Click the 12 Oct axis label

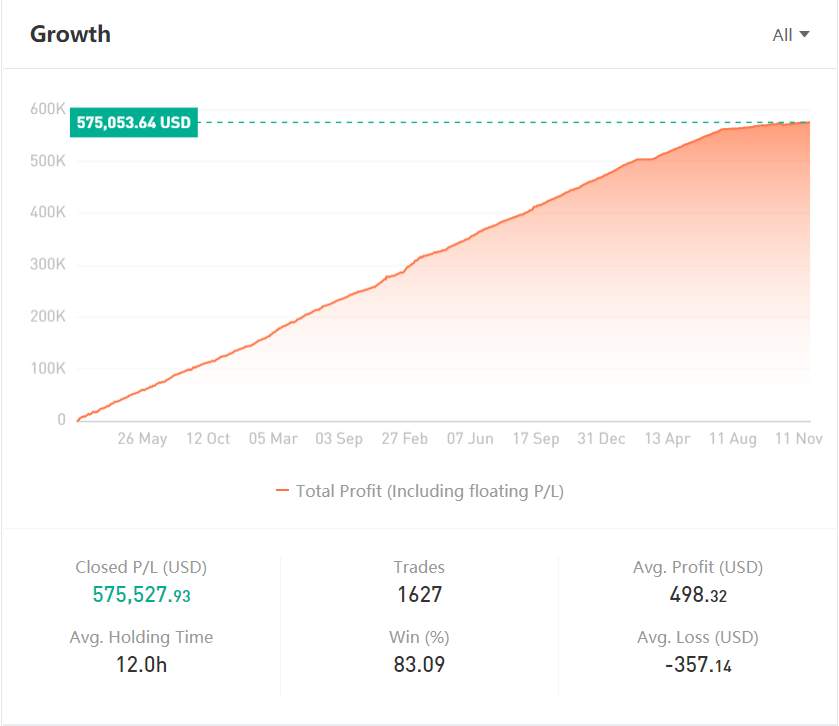click(208, 439)
